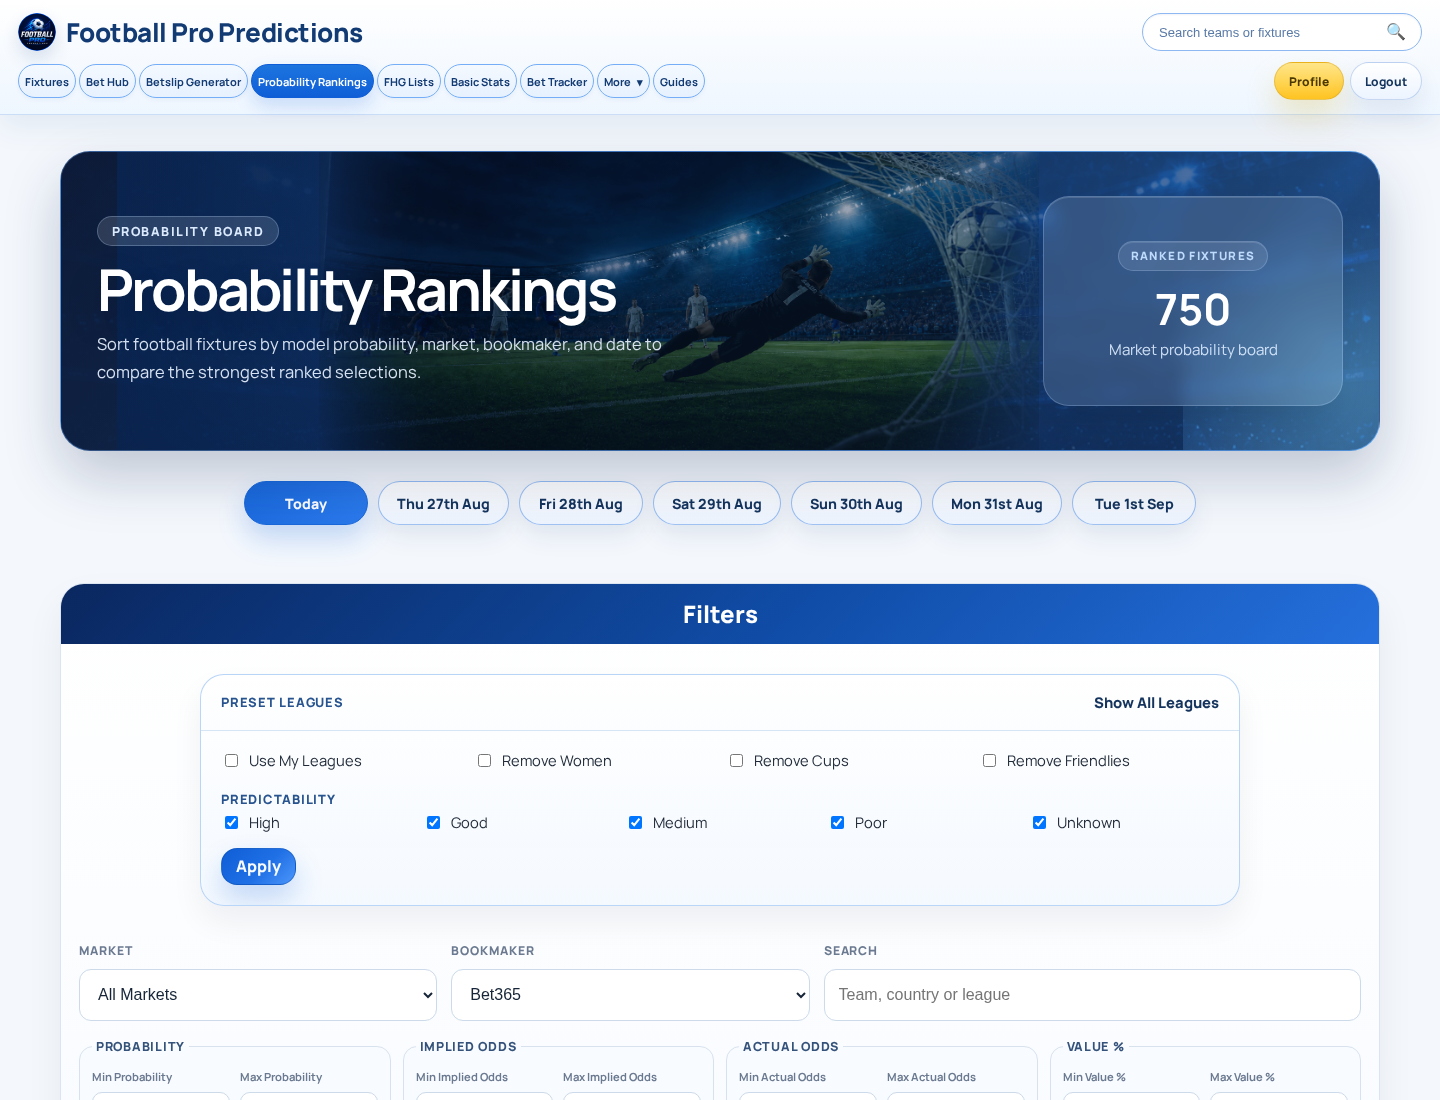Screen dimensions: 1440x1100
Task: Click the Ranked Fixtures 750 card
Action: [1192, 301]
